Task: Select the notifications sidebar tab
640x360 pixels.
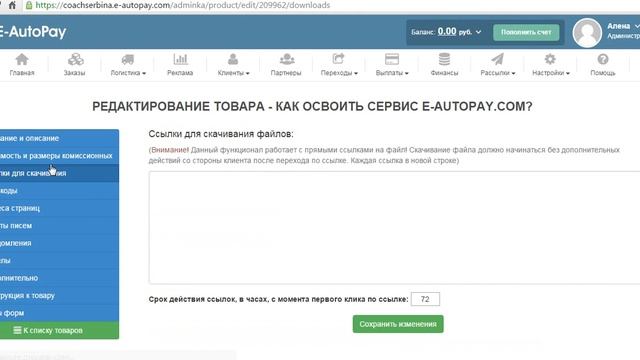Action: [59, 243]
